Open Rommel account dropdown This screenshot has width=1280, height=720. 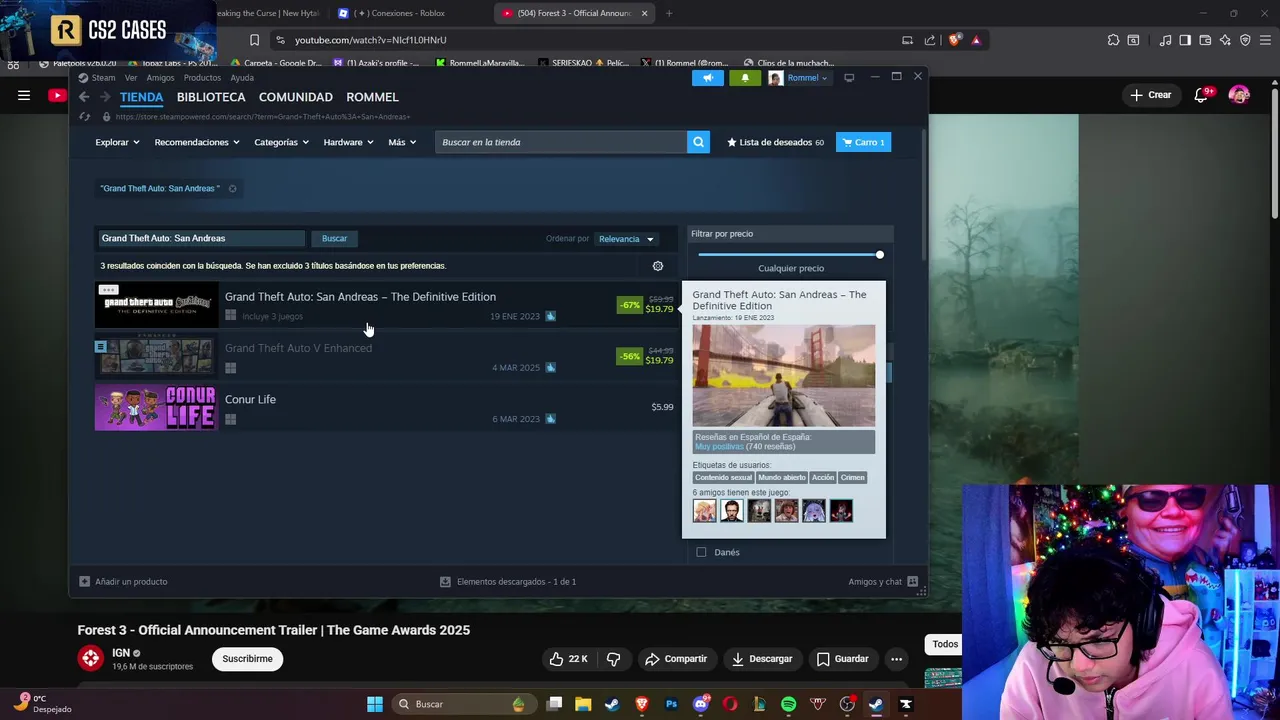pos(798,78)
